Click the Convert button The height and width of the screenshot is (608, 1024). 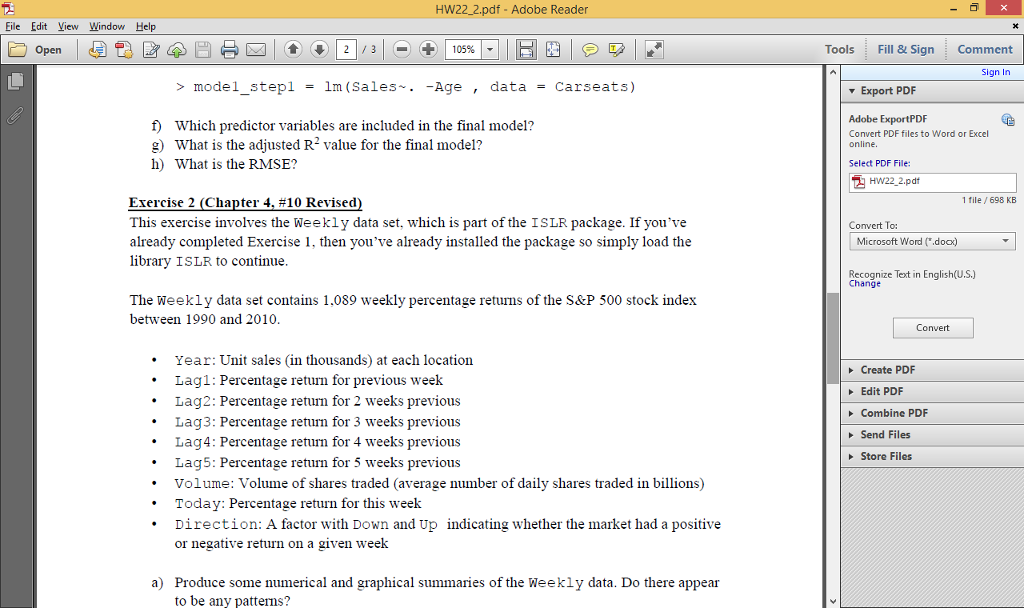(932, 327)
